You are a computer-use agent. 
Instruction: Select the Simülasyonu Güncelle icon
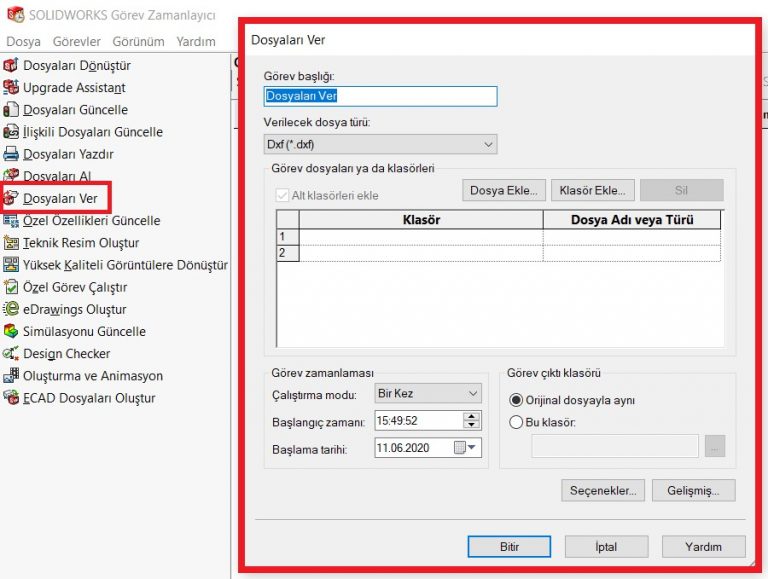click(x=11, y=331)
